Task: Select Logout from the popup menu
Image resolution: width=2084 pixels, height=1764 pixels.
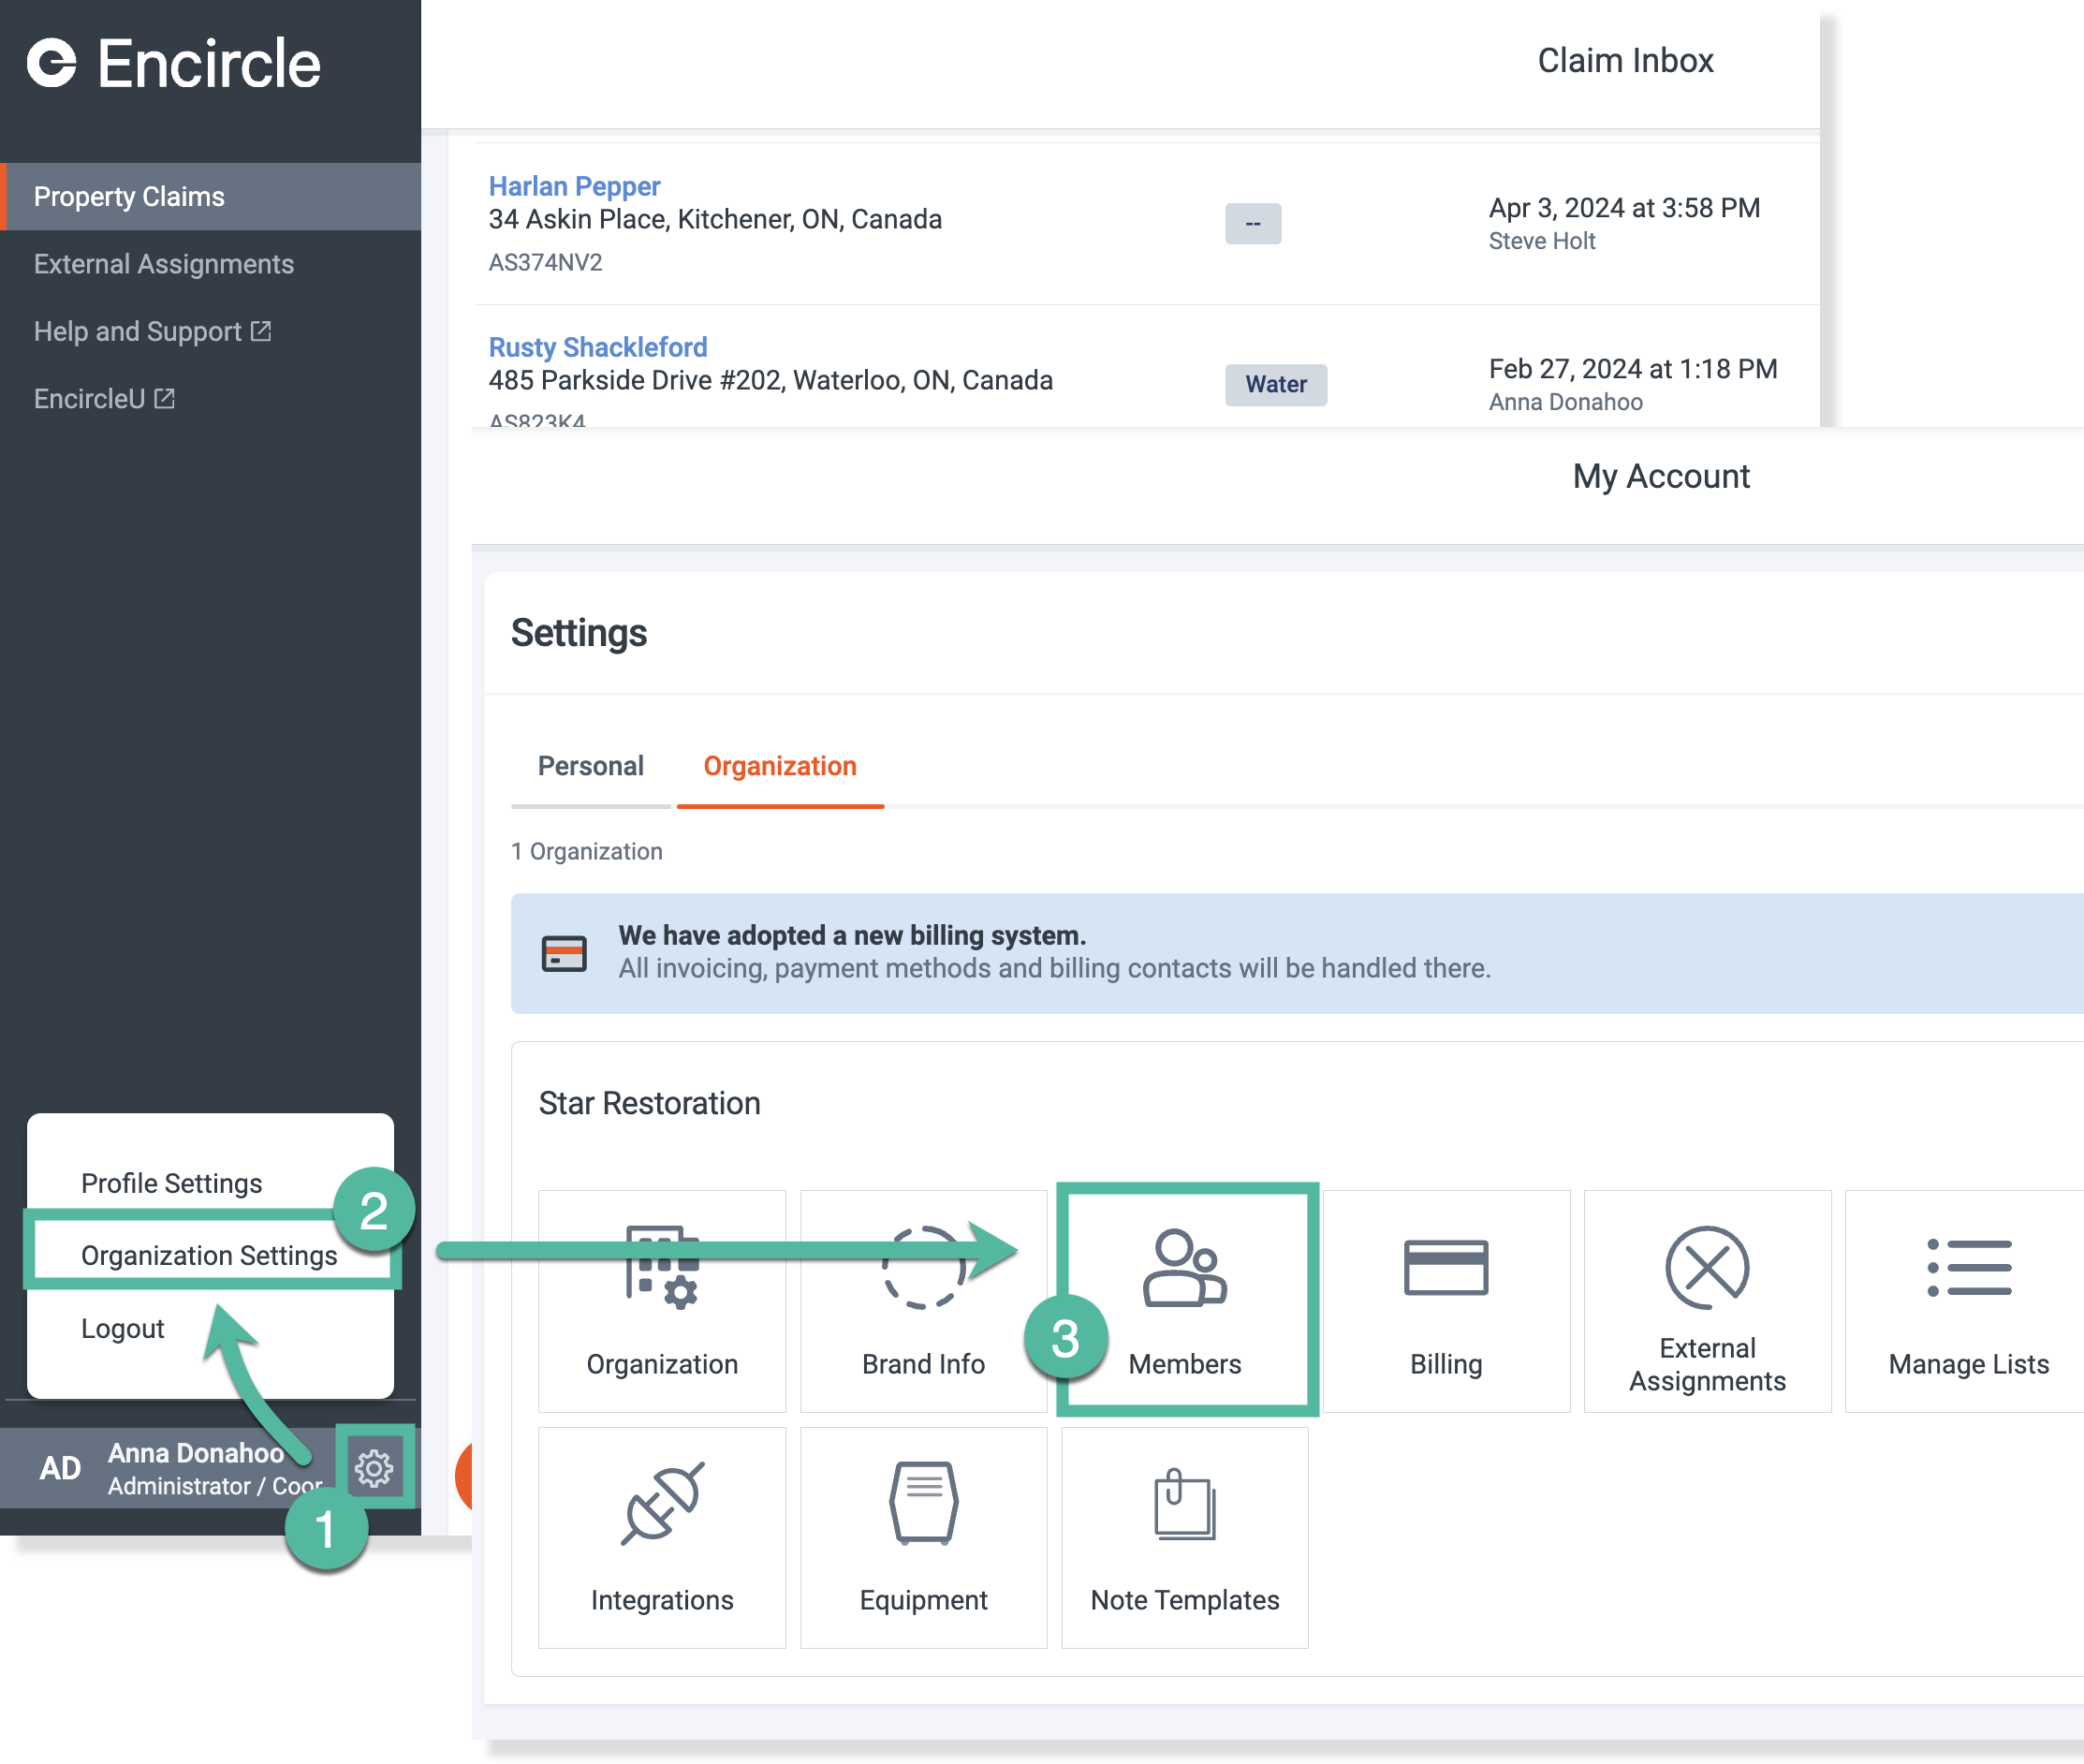Action: (122, 1328)
